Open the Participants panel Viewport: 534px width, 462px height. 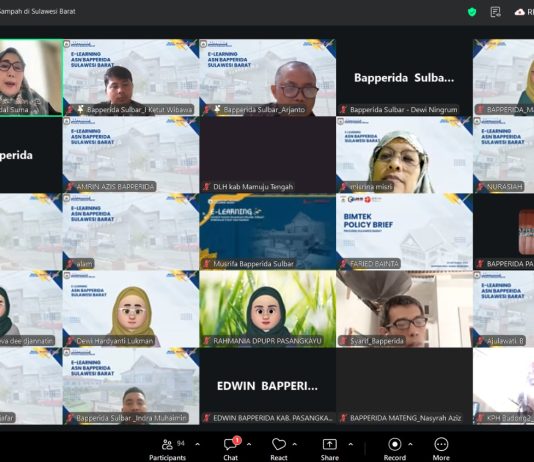pos(167,449)
